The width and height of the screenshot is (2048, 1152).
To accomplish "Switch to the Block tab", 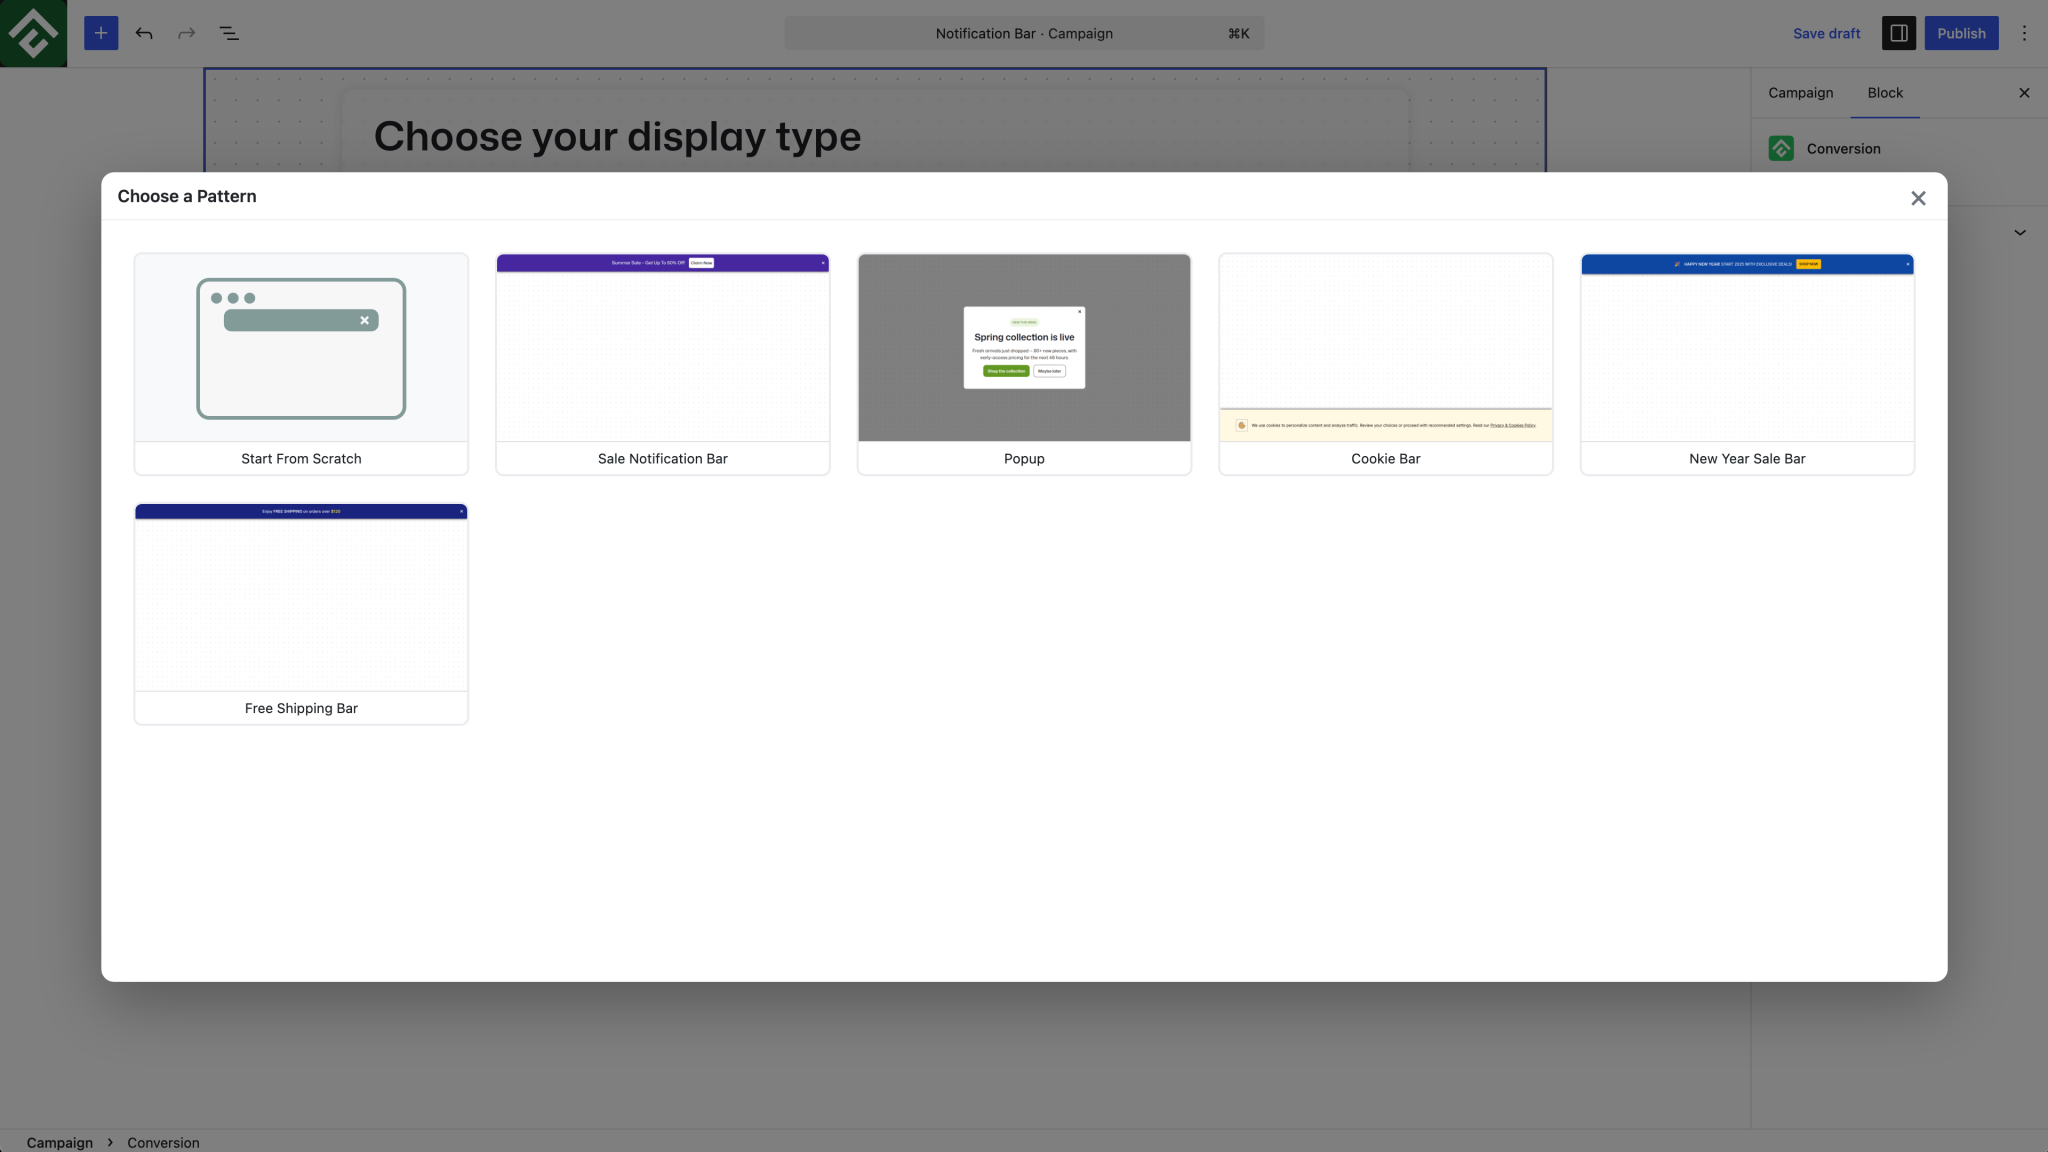I will coord(1885,93).
